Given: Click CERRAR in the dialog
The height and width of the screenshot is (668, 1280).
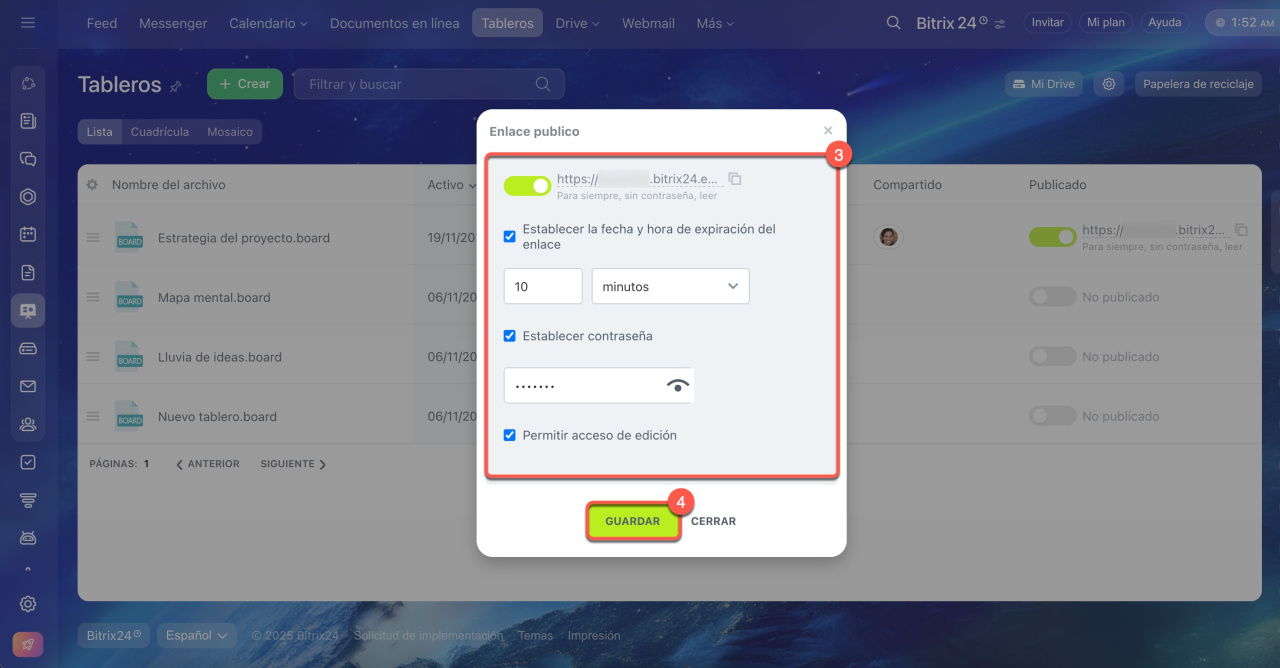Looking at the screenshot, I should pos(713,521).
